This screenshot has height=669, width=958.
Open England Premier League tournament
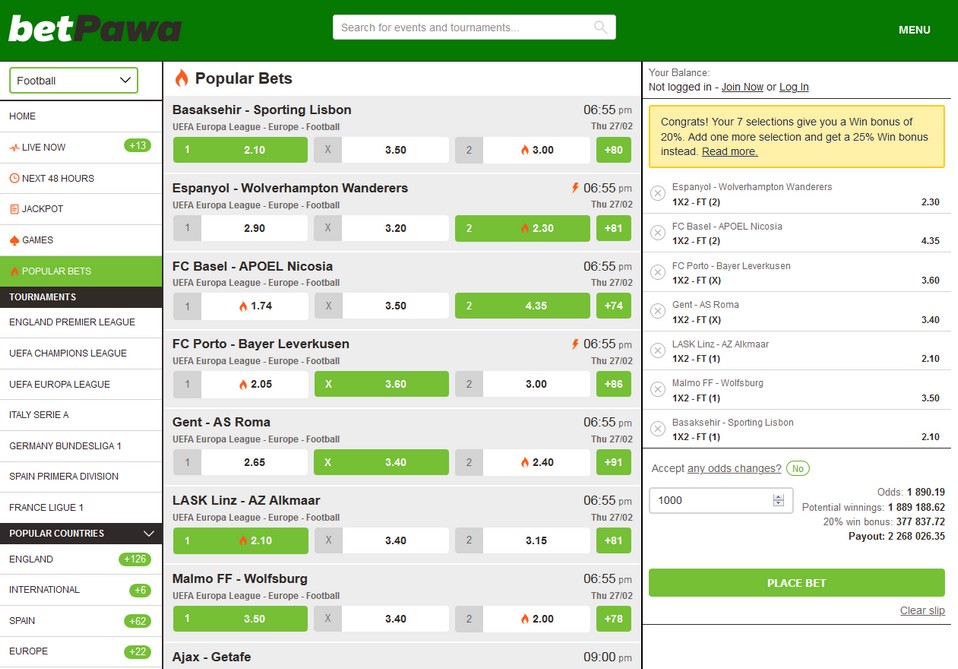81,322
